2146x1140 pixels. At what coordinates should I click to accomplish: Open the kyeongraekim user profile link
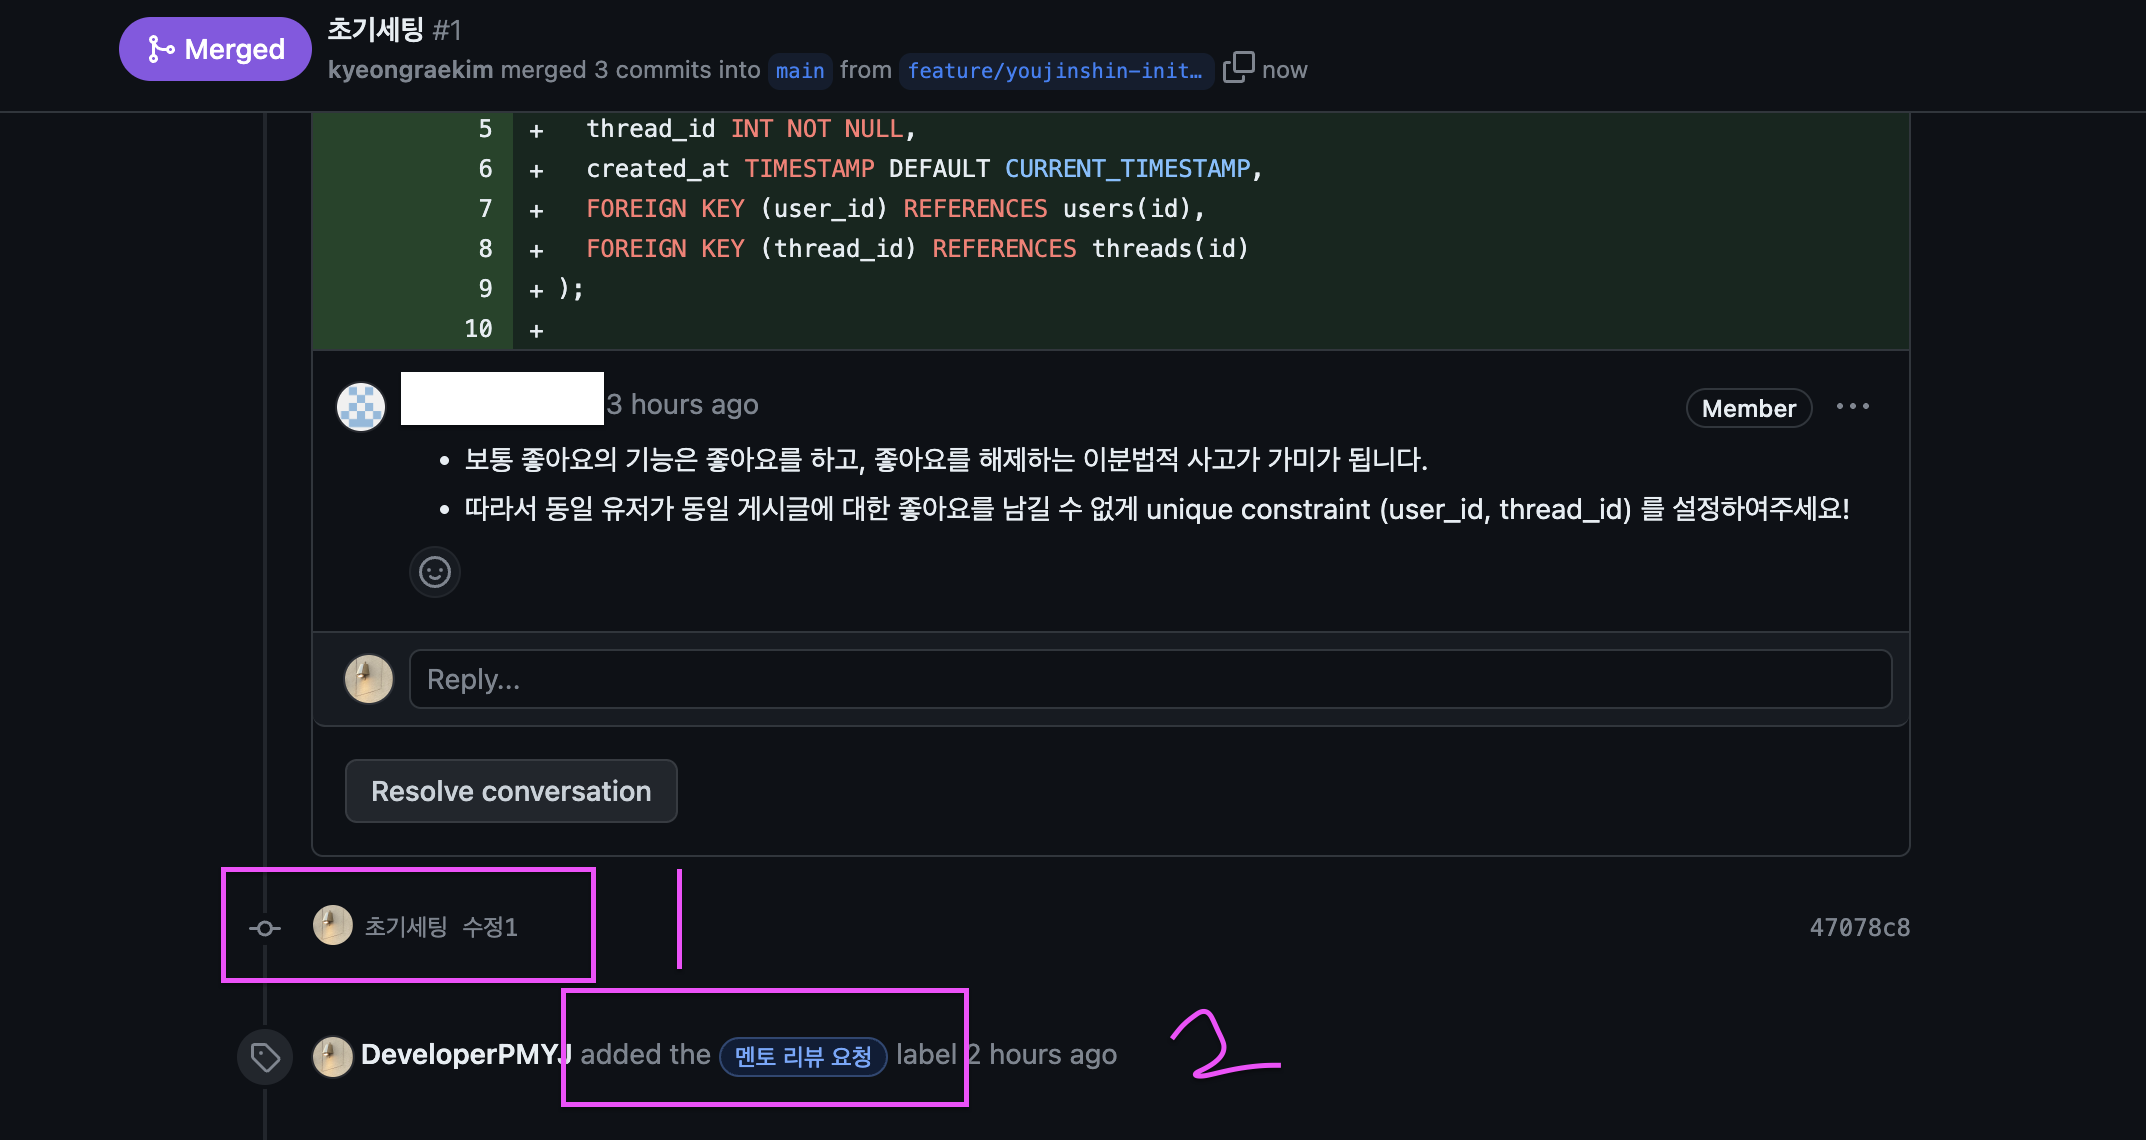coord(410,70)
